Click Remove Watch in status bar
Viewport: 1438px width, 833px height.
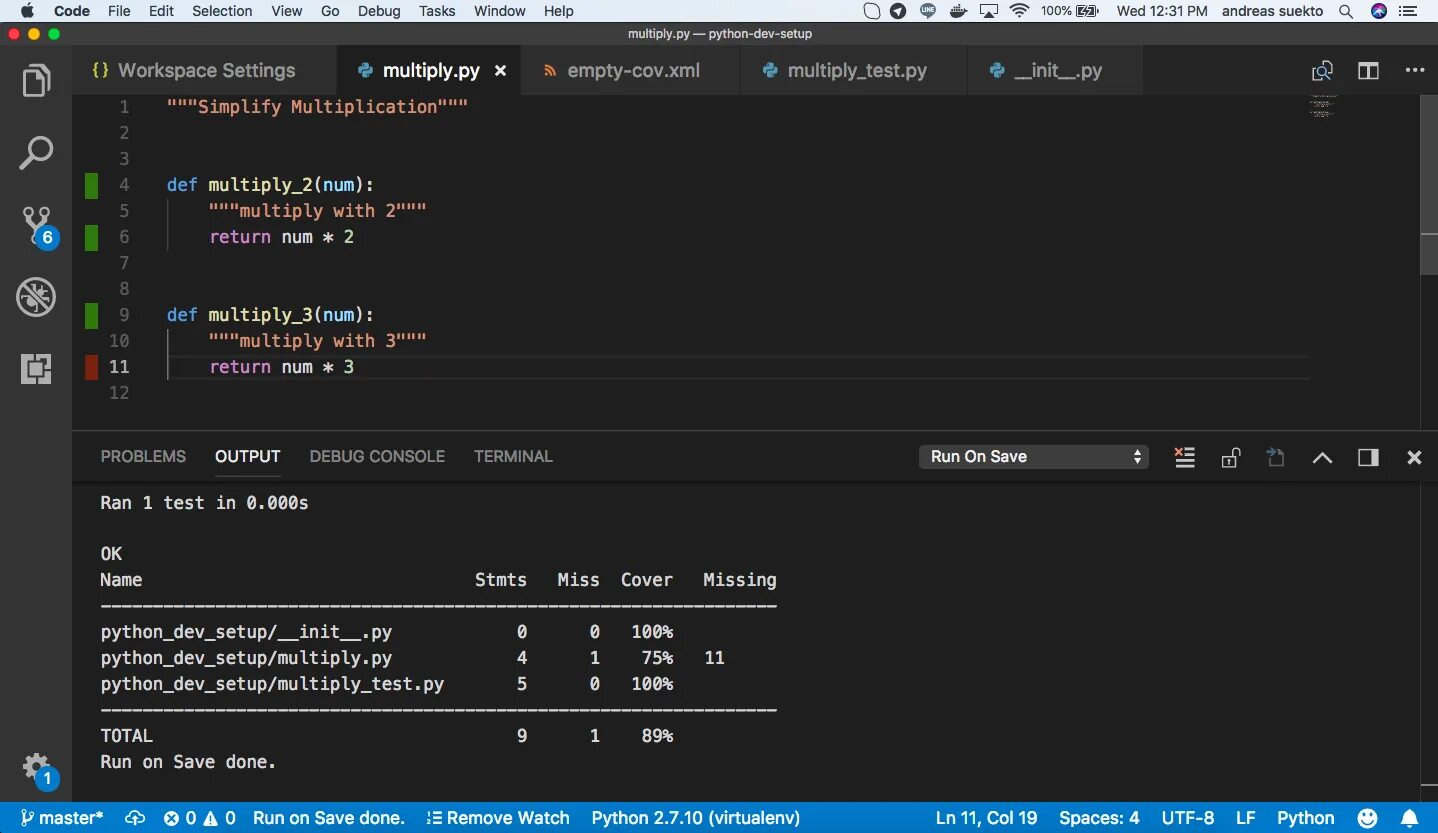click(x=497, y=818)
